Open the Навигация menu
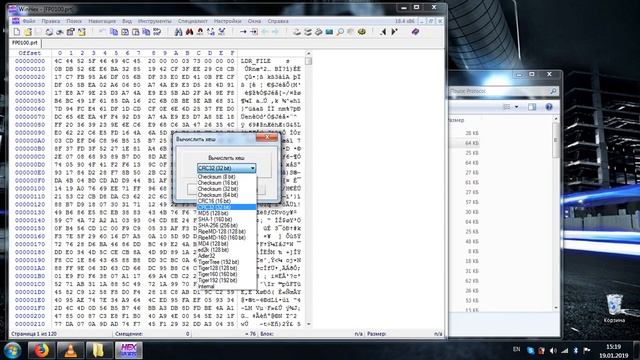 coord(102,21)
